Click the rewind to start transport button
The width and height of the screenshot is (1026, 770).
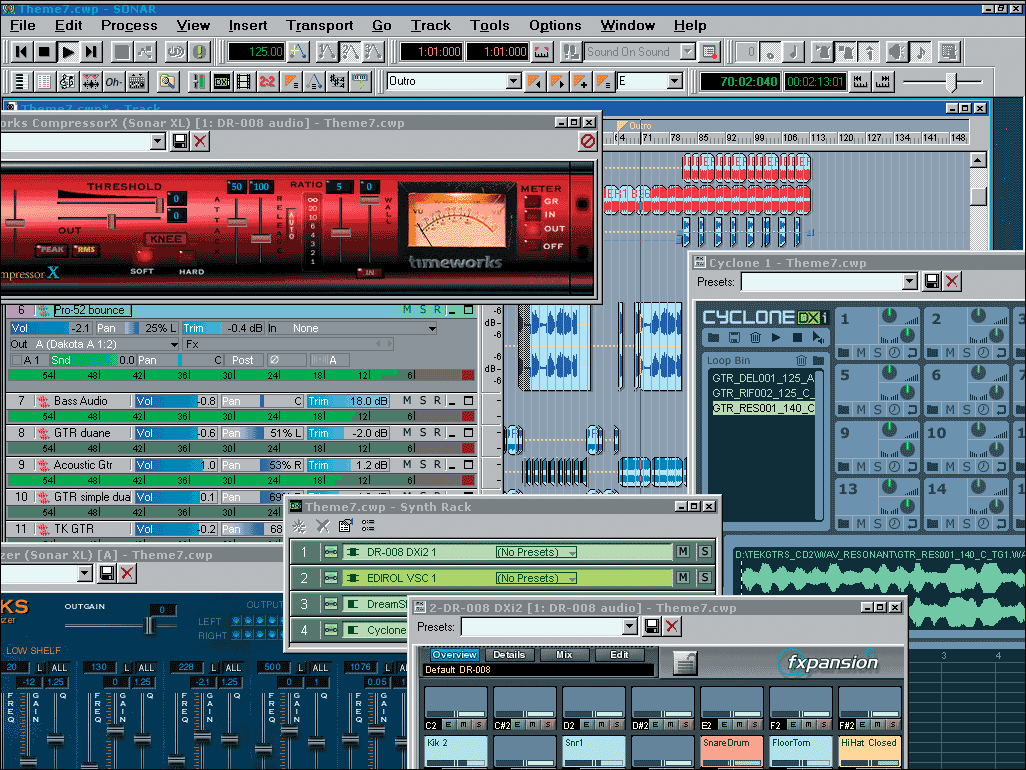click(22, 52)
